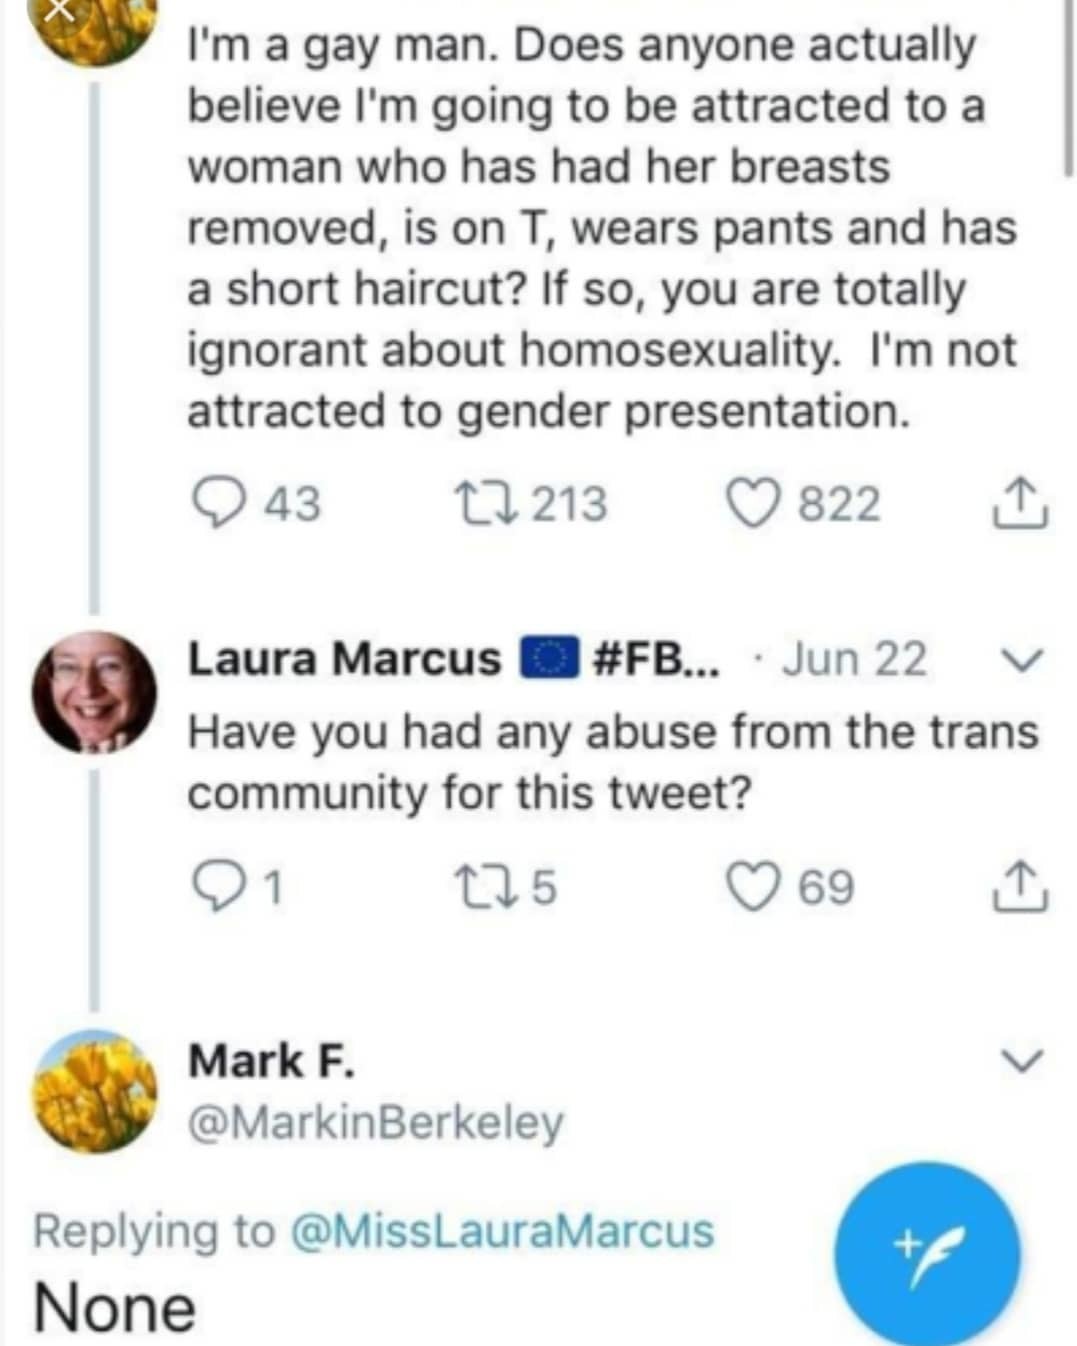Expand options chevron on Laura Marcus's tweet
Viewport: 1077px width, 1346px height.
point(1021,660)
